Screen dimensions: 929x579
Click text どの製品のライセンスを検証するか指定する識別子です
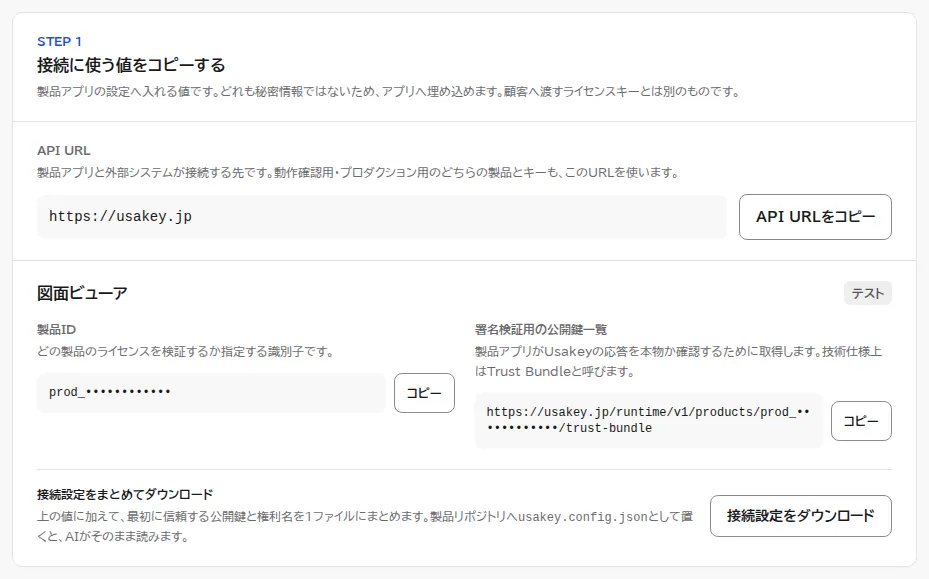pyautogui.click(x=185, y=352)
